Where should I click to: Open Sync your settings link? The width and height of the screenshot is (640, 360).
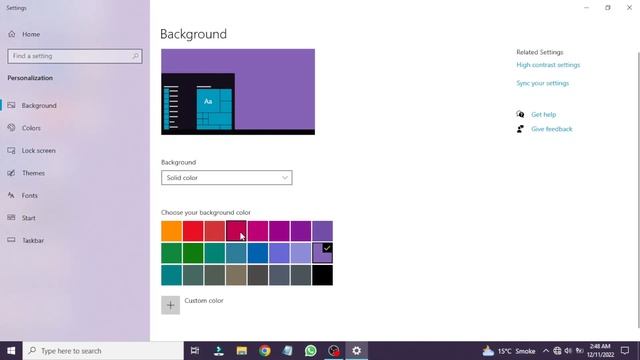[542, 83]
